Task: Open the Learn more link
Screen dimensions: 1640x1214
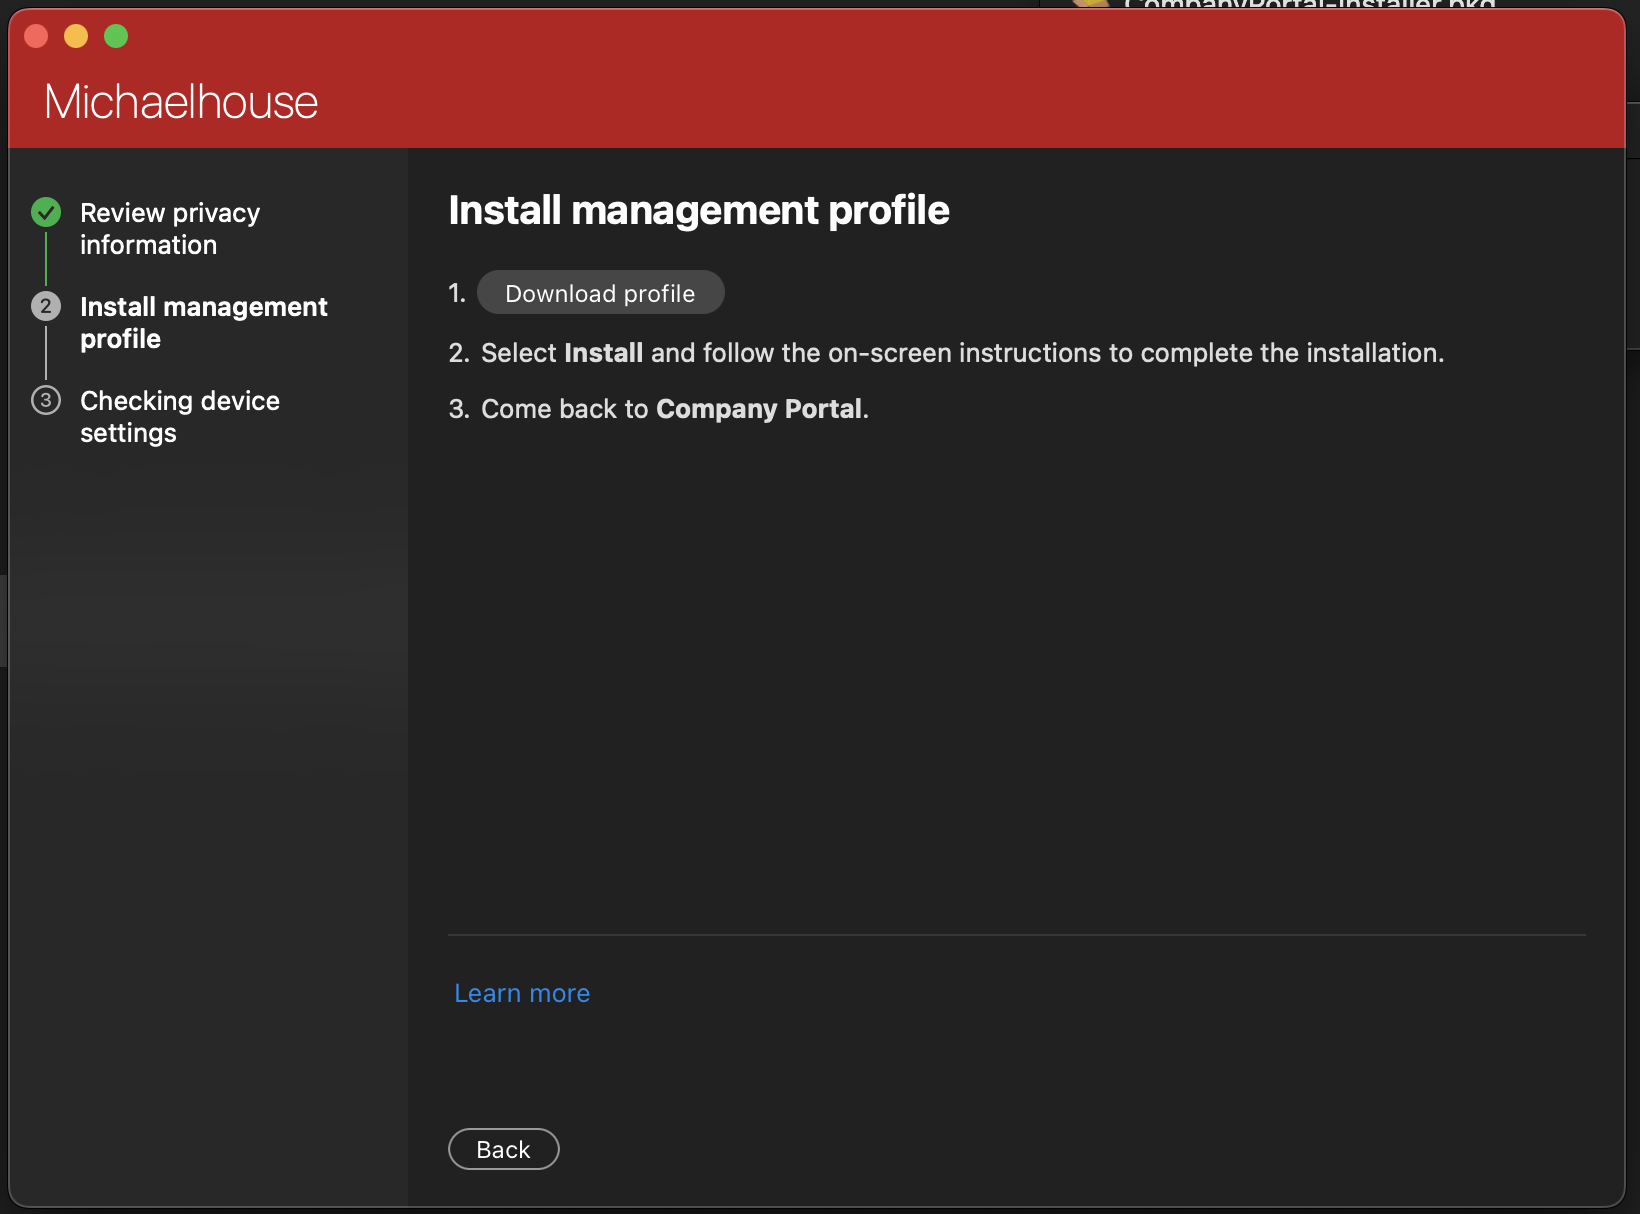Action: pyautogui.click(x=522, y=993)
